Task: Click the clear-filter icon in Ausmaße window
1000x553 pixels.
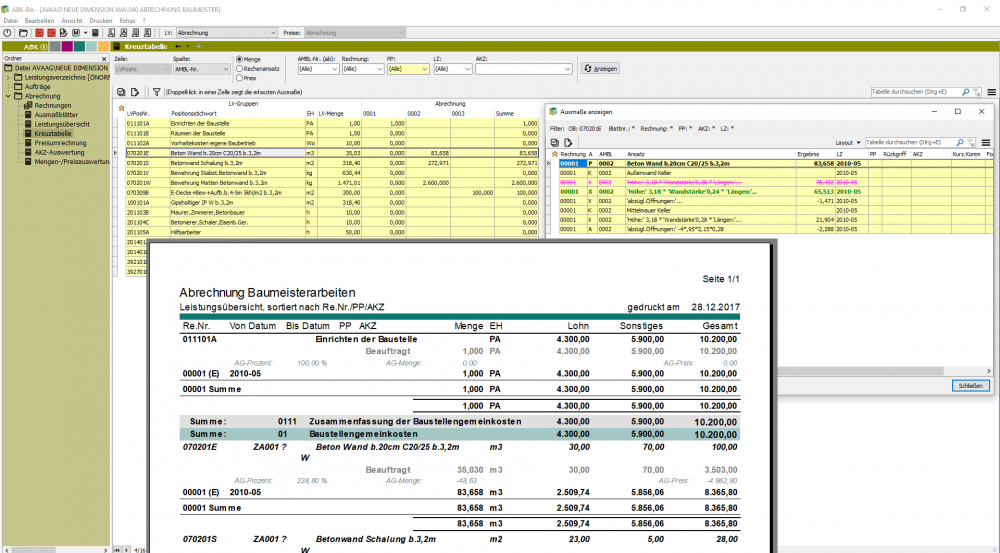Action: [971, 143]
